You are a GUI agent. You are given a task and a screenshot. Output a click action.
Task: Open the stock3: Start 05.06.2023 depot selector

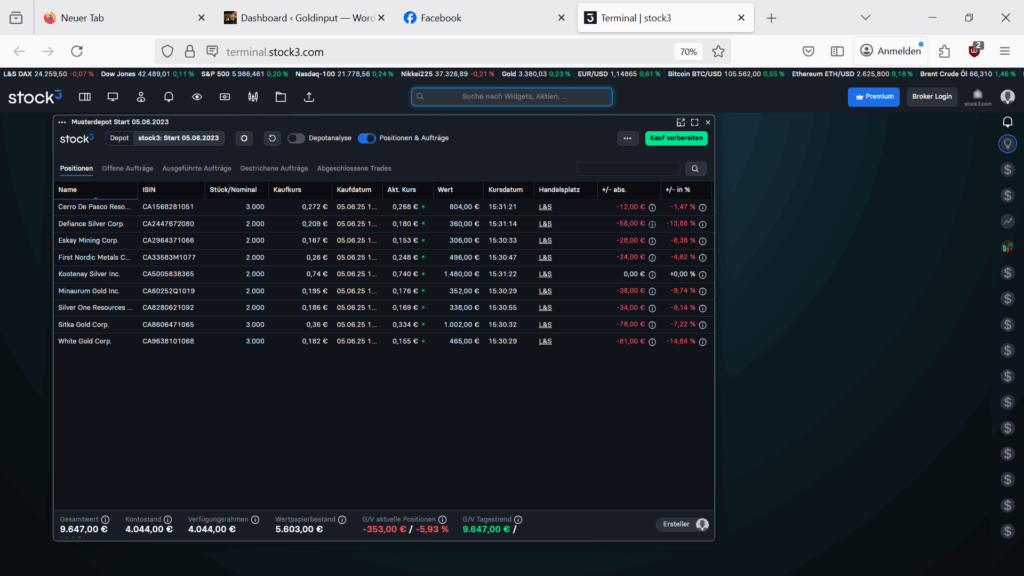178,138
